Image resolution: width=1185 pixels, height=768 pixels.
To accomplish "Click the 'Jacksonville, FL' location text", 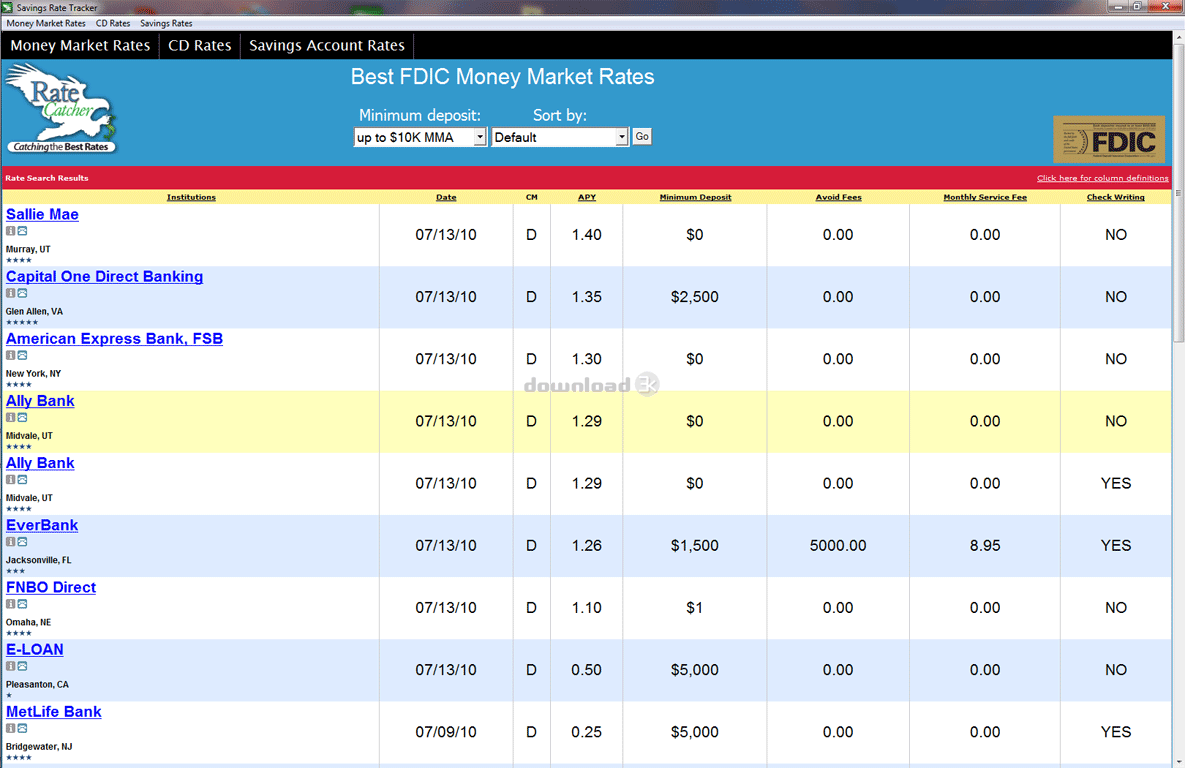I will point(39,560).
